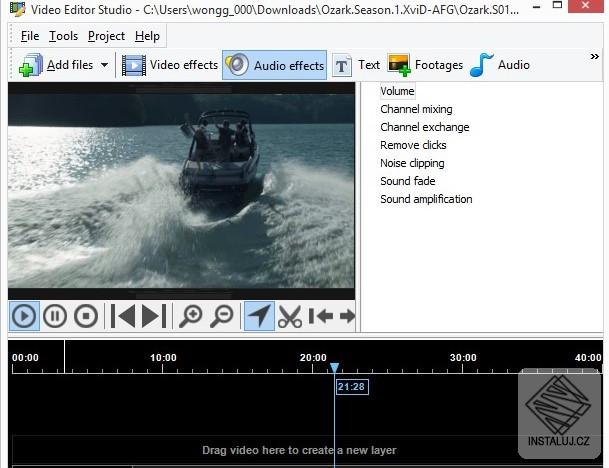
Task: Jump to next frame marker
Action: pyautogui.click(x=154, y=316)
